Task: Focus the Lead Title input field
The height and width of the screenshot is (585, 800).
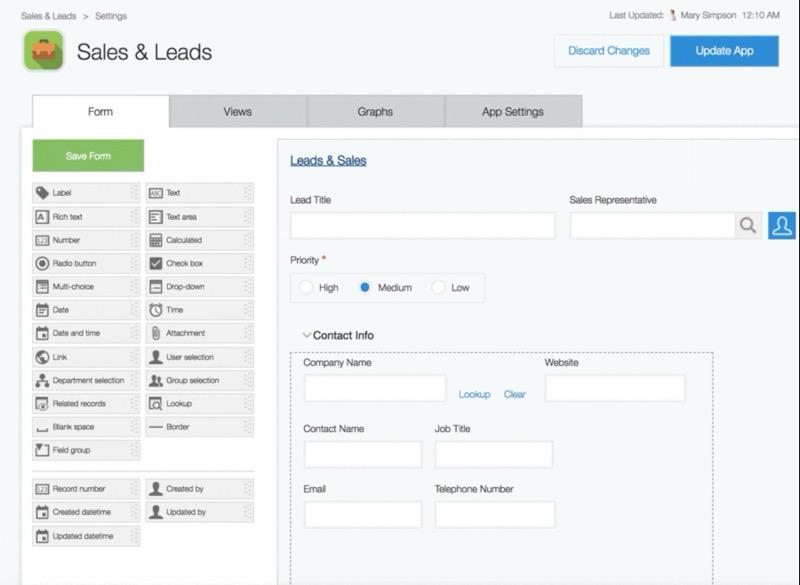Action: tap(423, 225)
